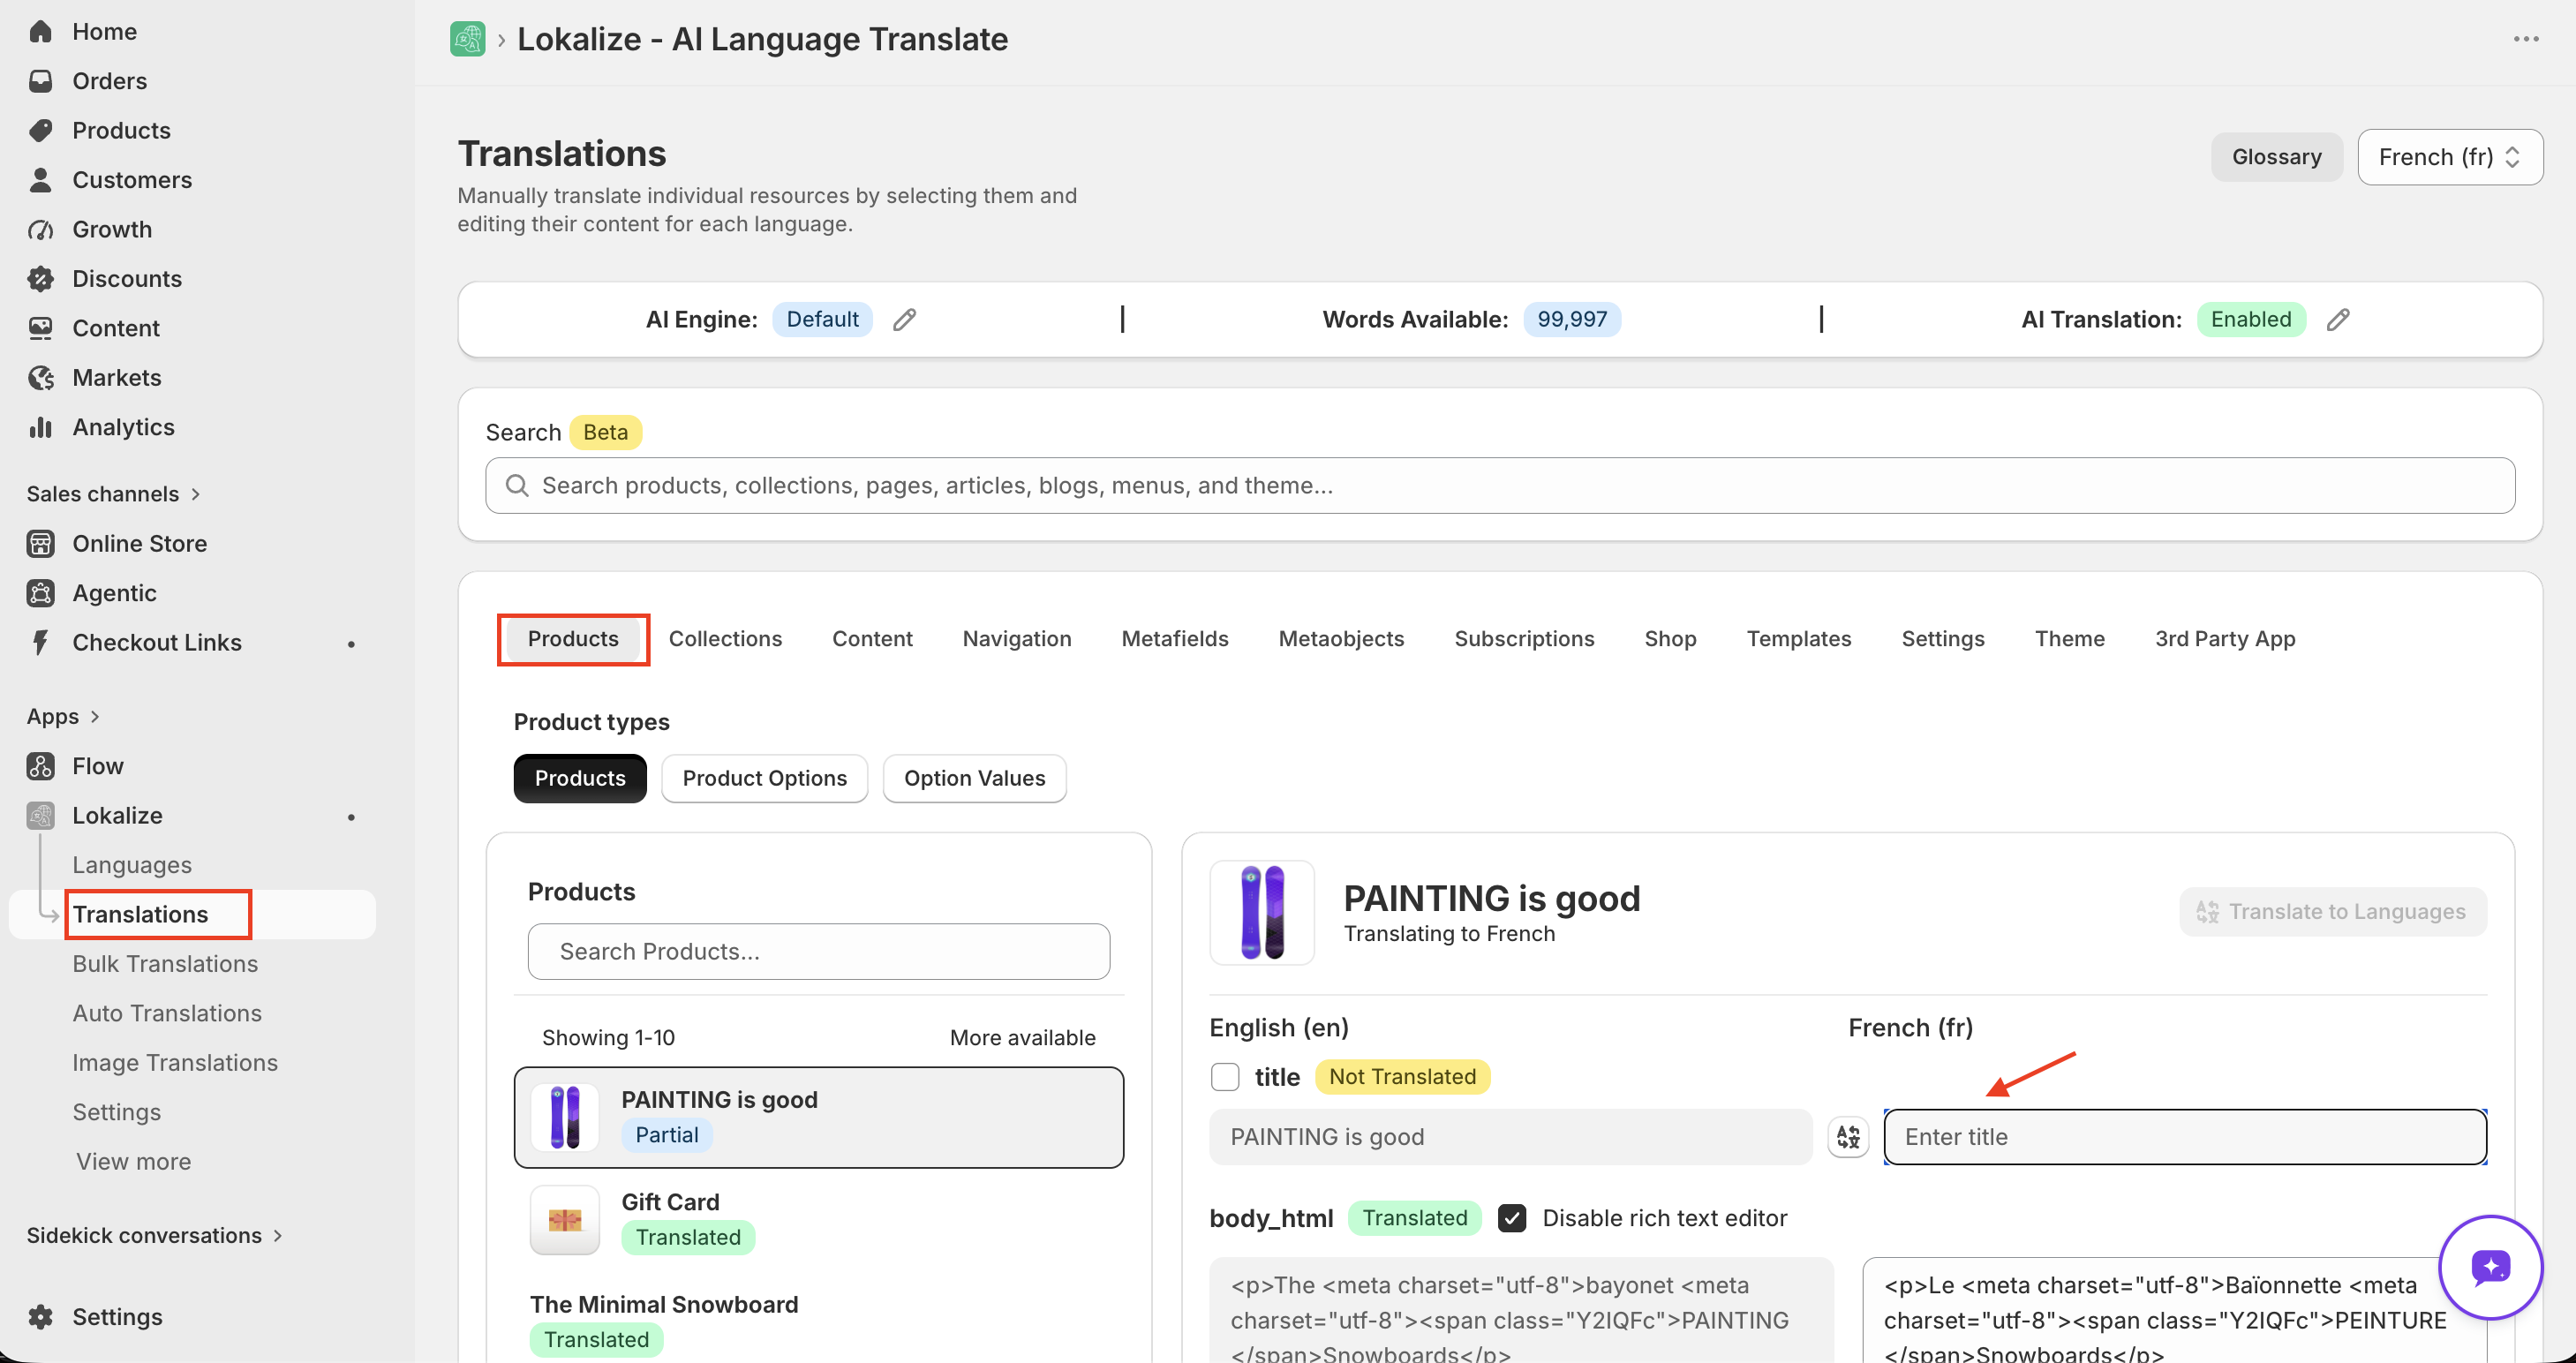
Task: Select The Minimal Snowboard product
Action: point(819,1322)
